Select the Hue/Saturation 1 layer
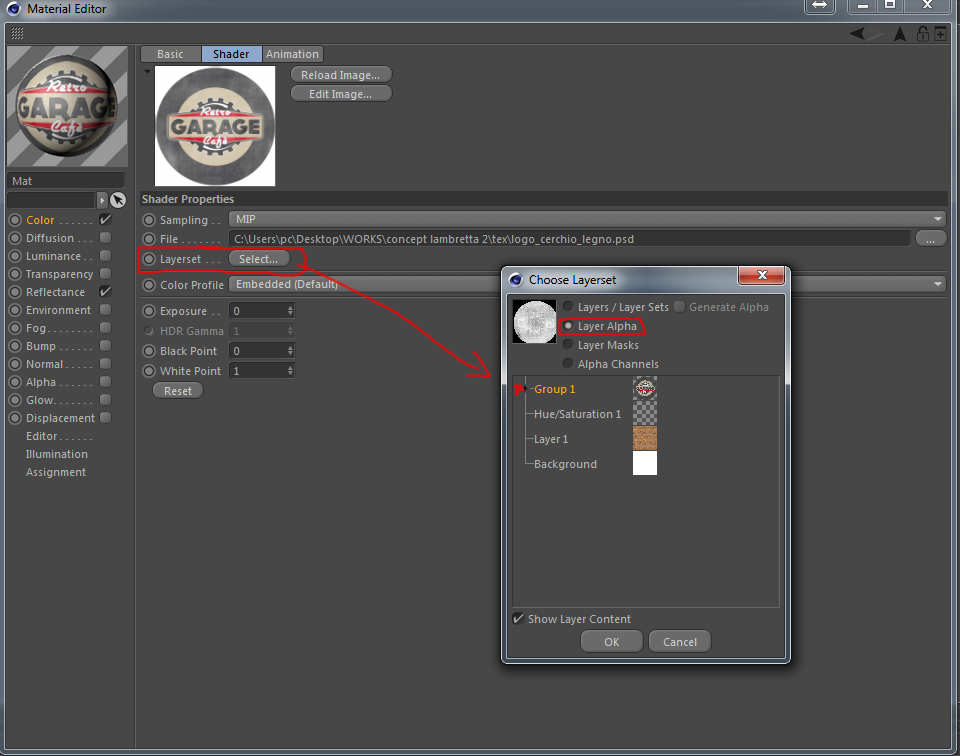 (x=577, y=414)
